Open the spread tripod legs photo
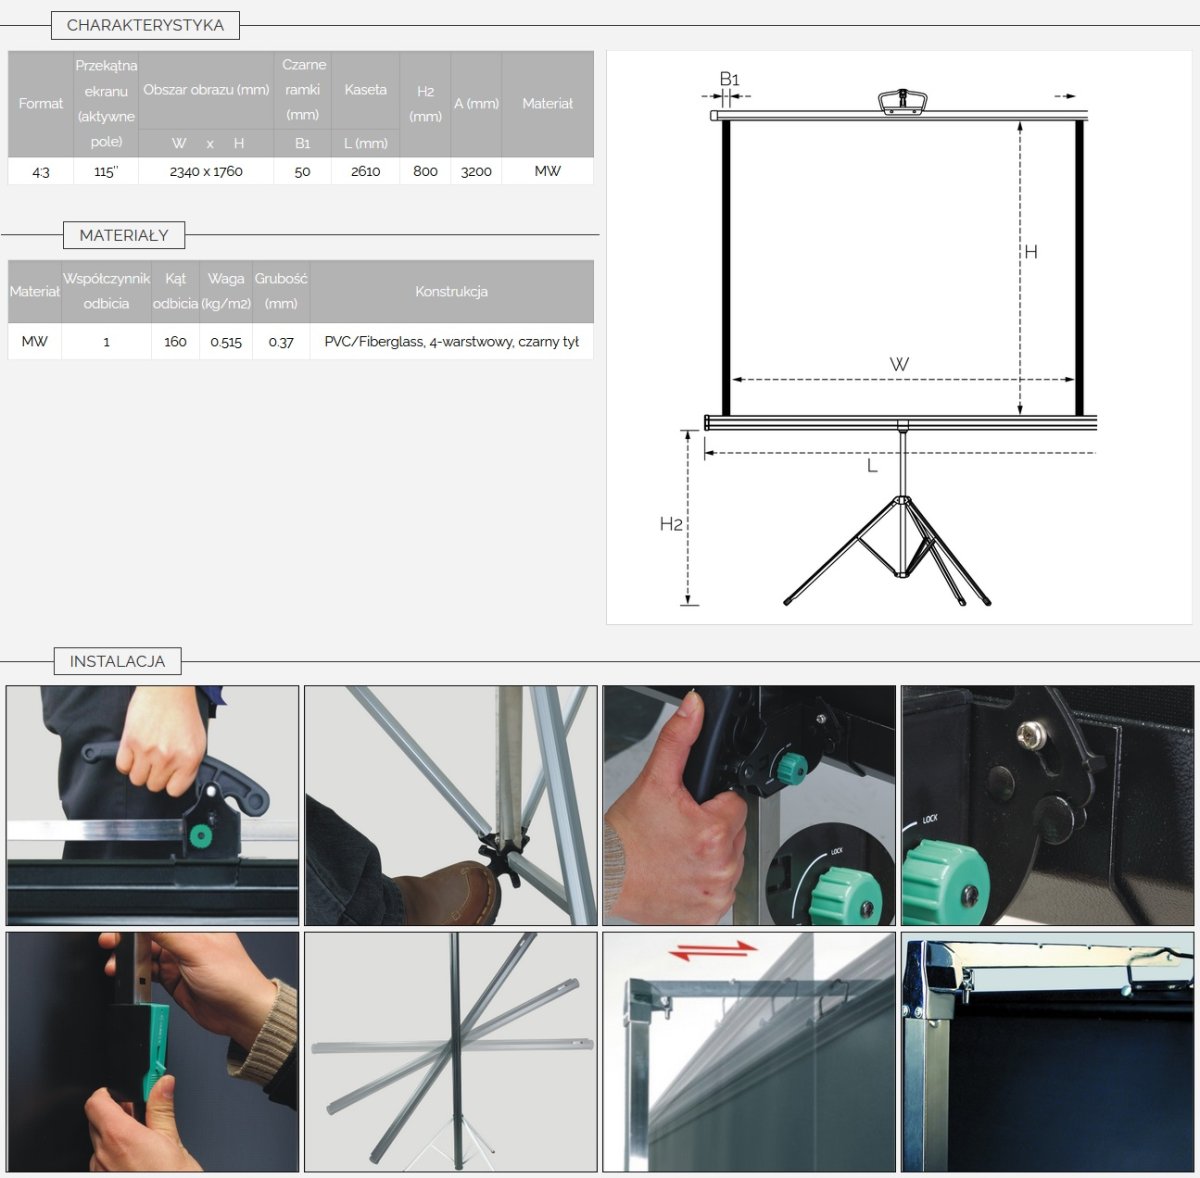 click(x=450, y=1052)
